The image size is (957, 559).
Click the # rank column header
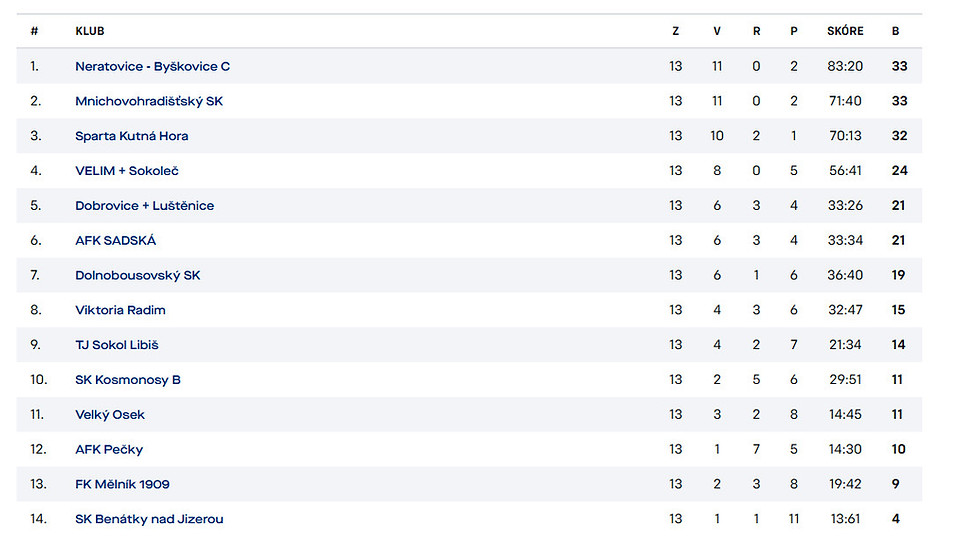point(34,31)
